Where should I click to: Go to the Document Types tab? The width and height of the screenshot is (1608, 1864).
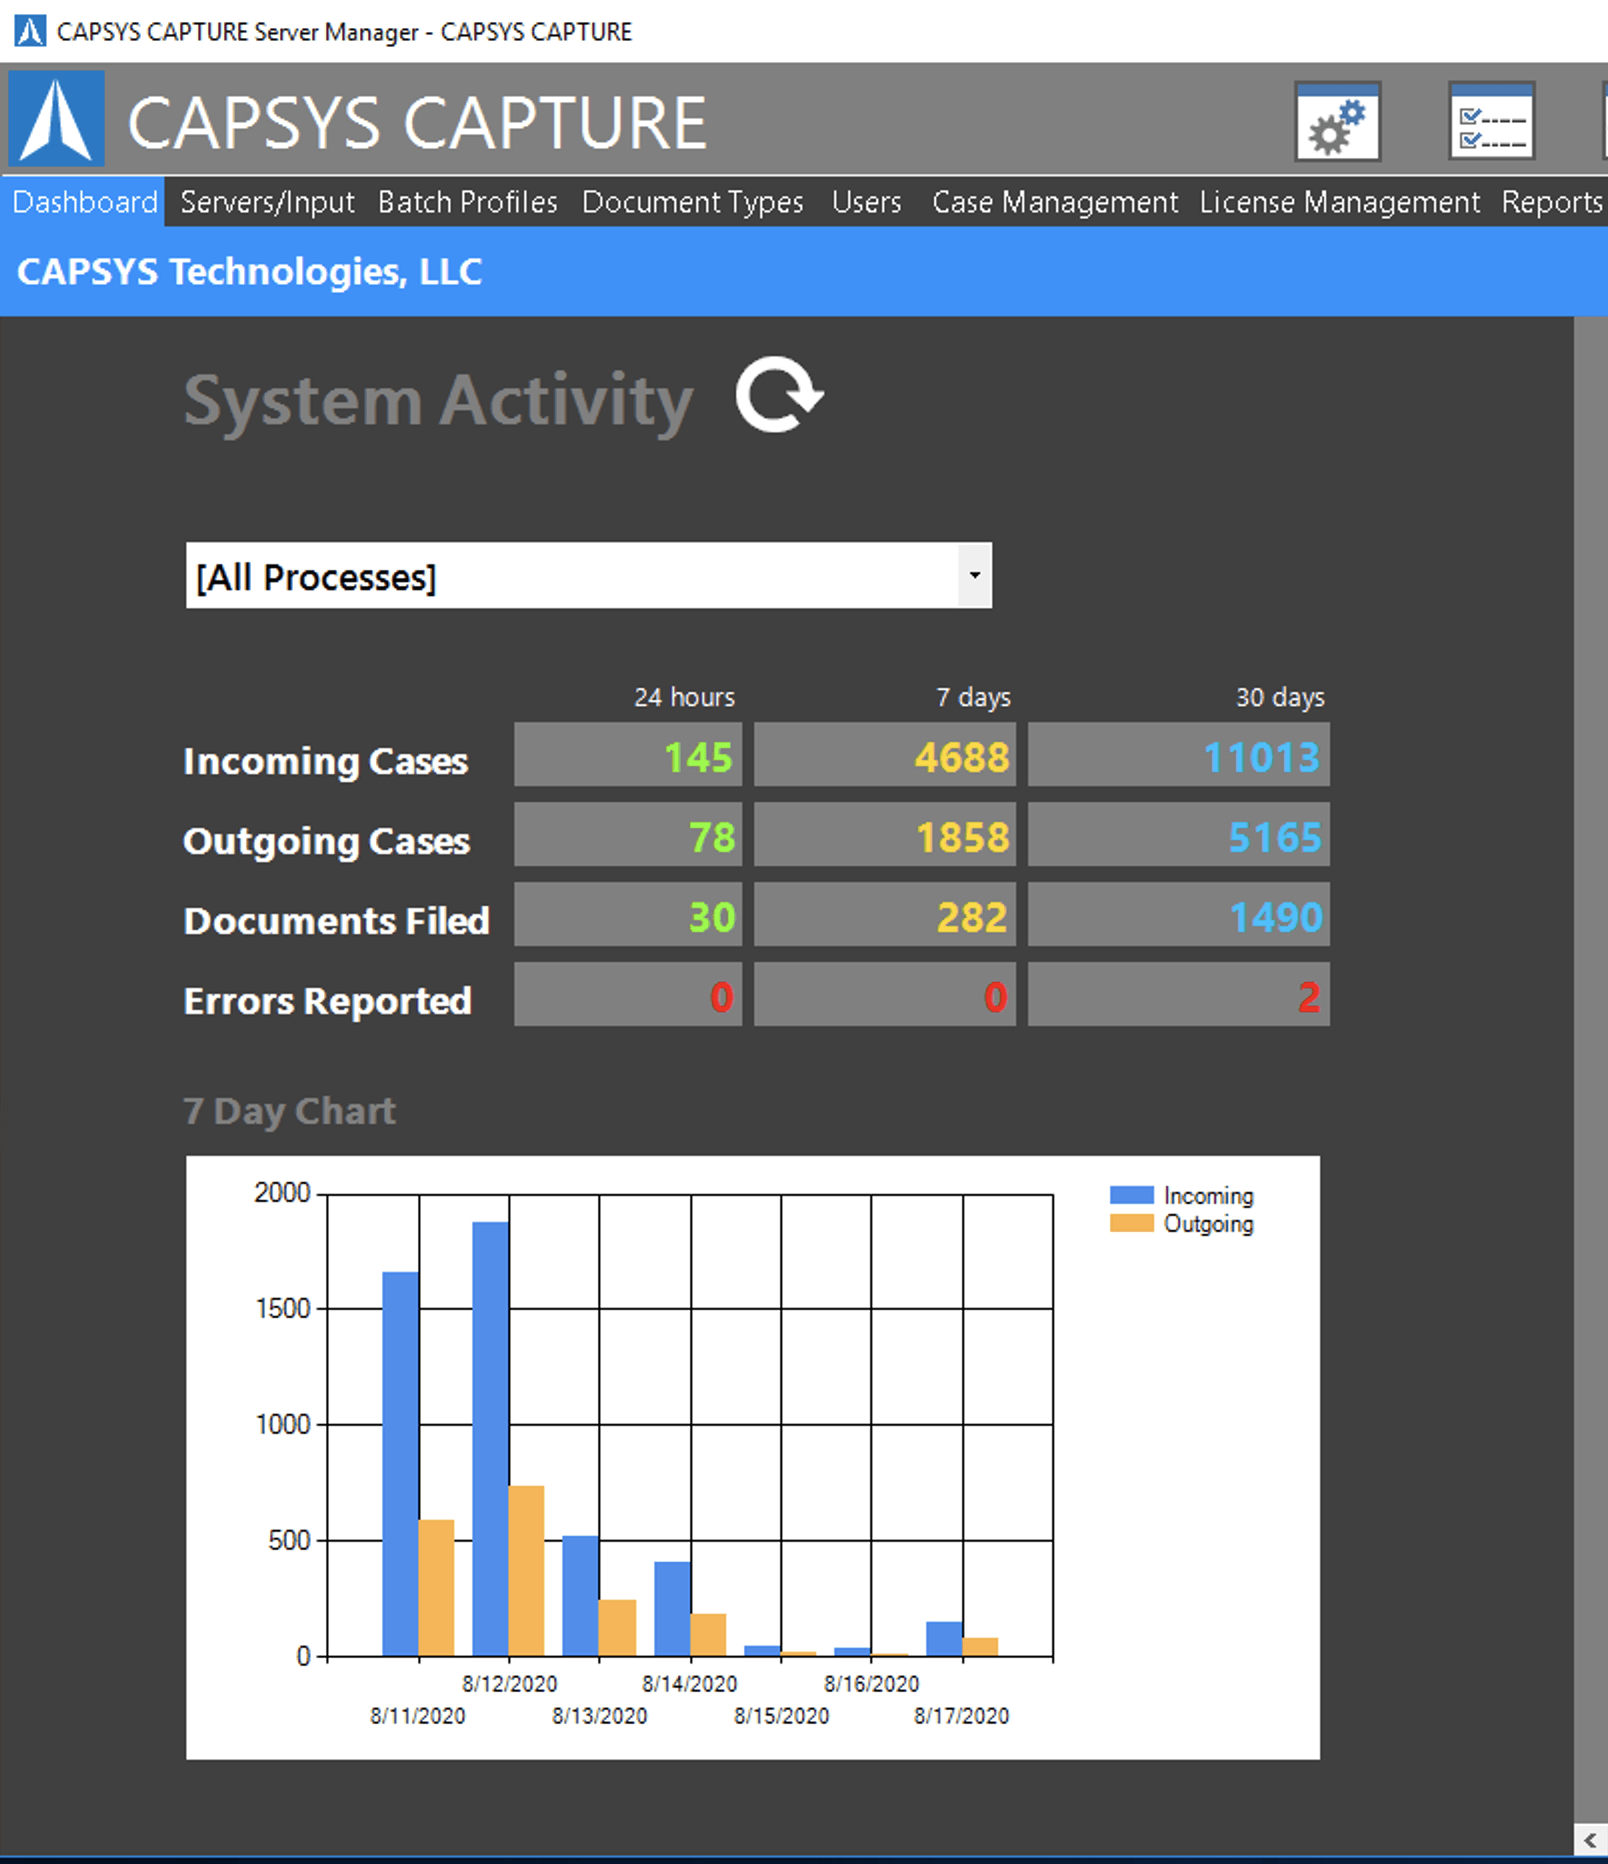point(692,202)
